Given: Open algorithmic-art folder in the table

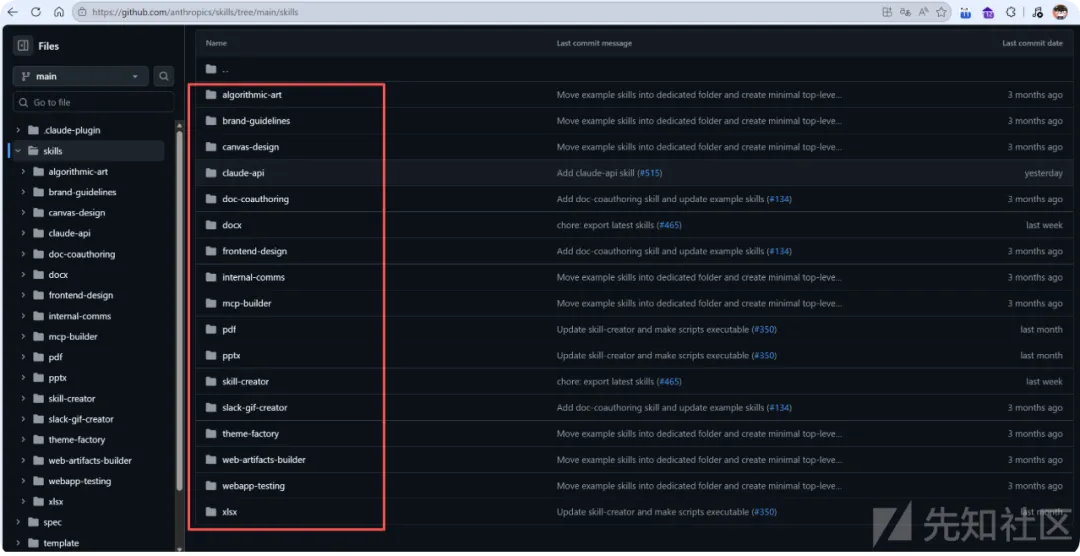Looking at the screenshot, I should pyautogui.click(x=252, y=95).
